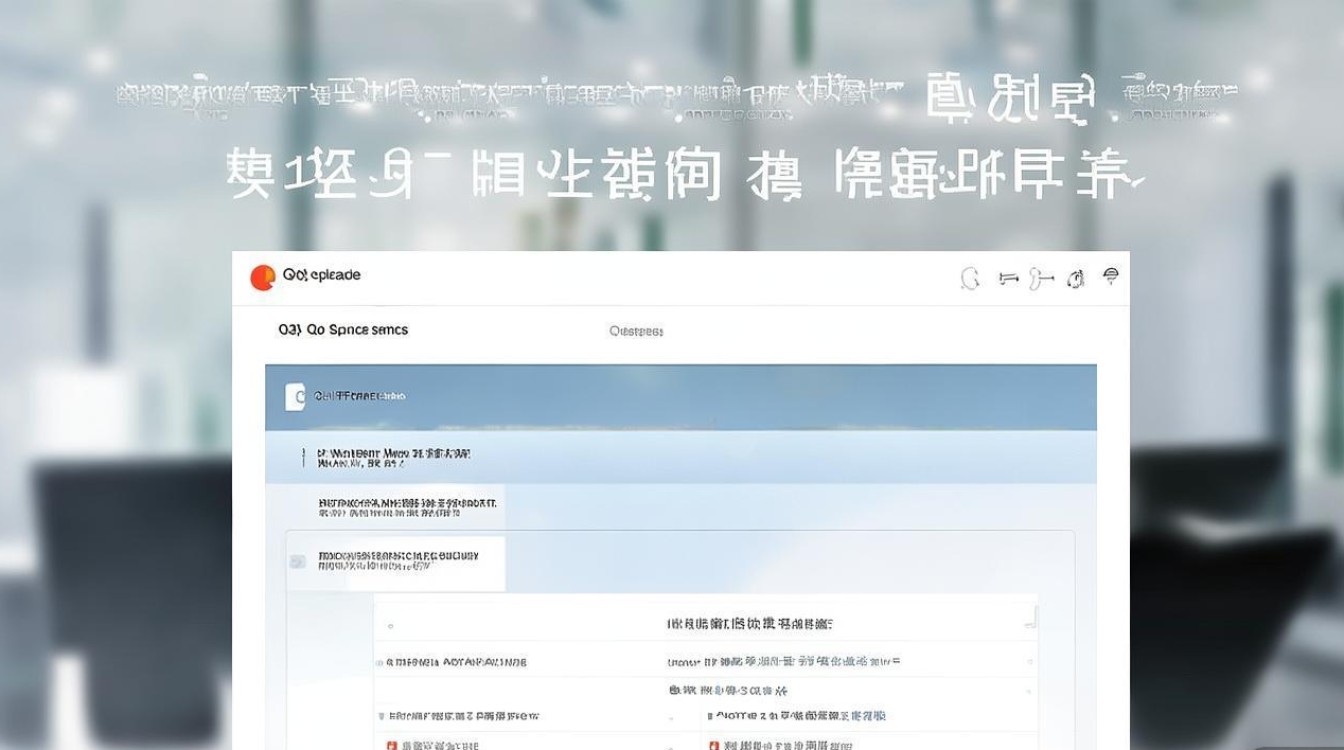Click the small gray icon beside third list entry
The width and height of the screenshot is (1344, 750).
pyautogui.click(x=297, y=562)
